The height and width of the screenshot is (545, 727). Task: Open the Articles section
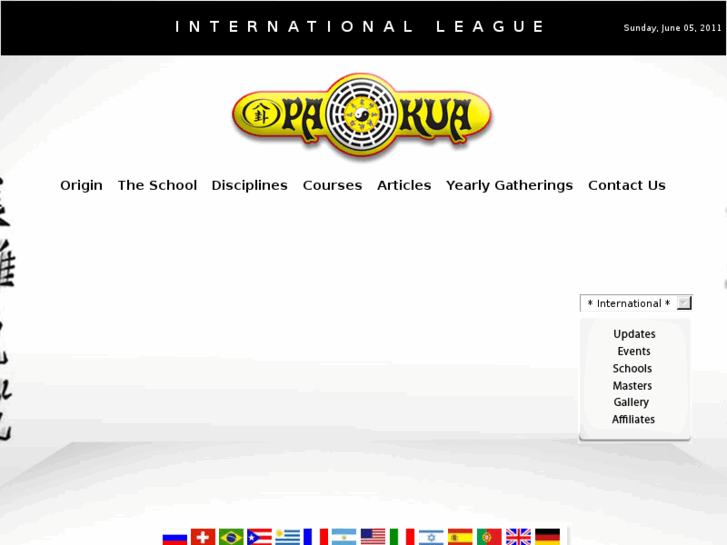pyautogui.click(x=404, y=185)
